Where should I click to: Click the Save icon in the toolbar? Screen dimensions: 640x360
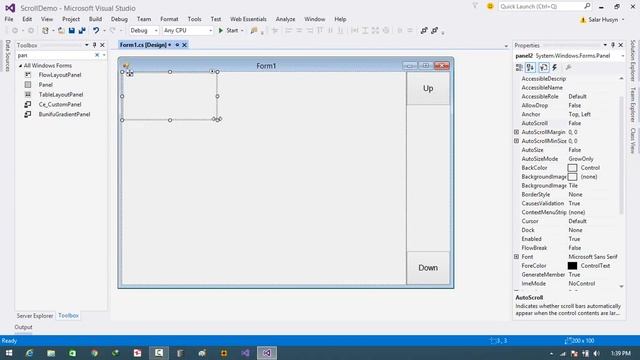(x=71, y=31)
